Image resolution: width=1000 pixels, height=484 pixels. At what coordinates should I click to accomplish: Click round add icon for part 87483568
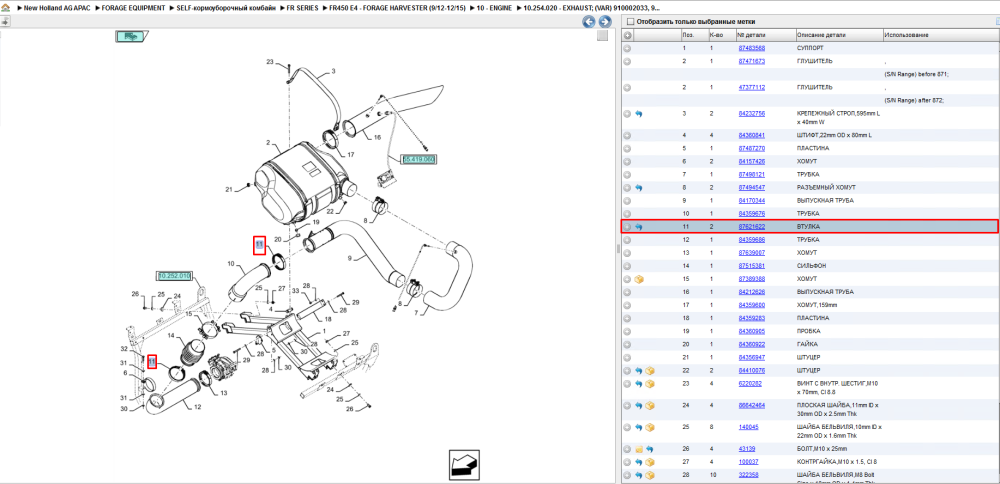[x=628, y=48]
